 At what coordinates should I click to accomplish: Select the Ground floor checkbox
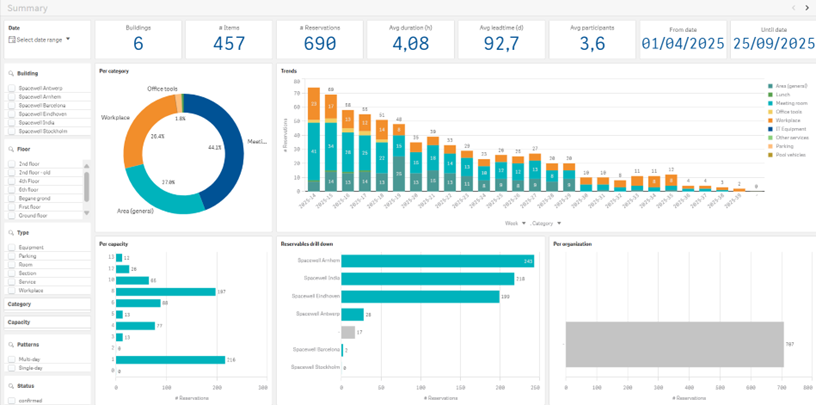coord(11,215)
